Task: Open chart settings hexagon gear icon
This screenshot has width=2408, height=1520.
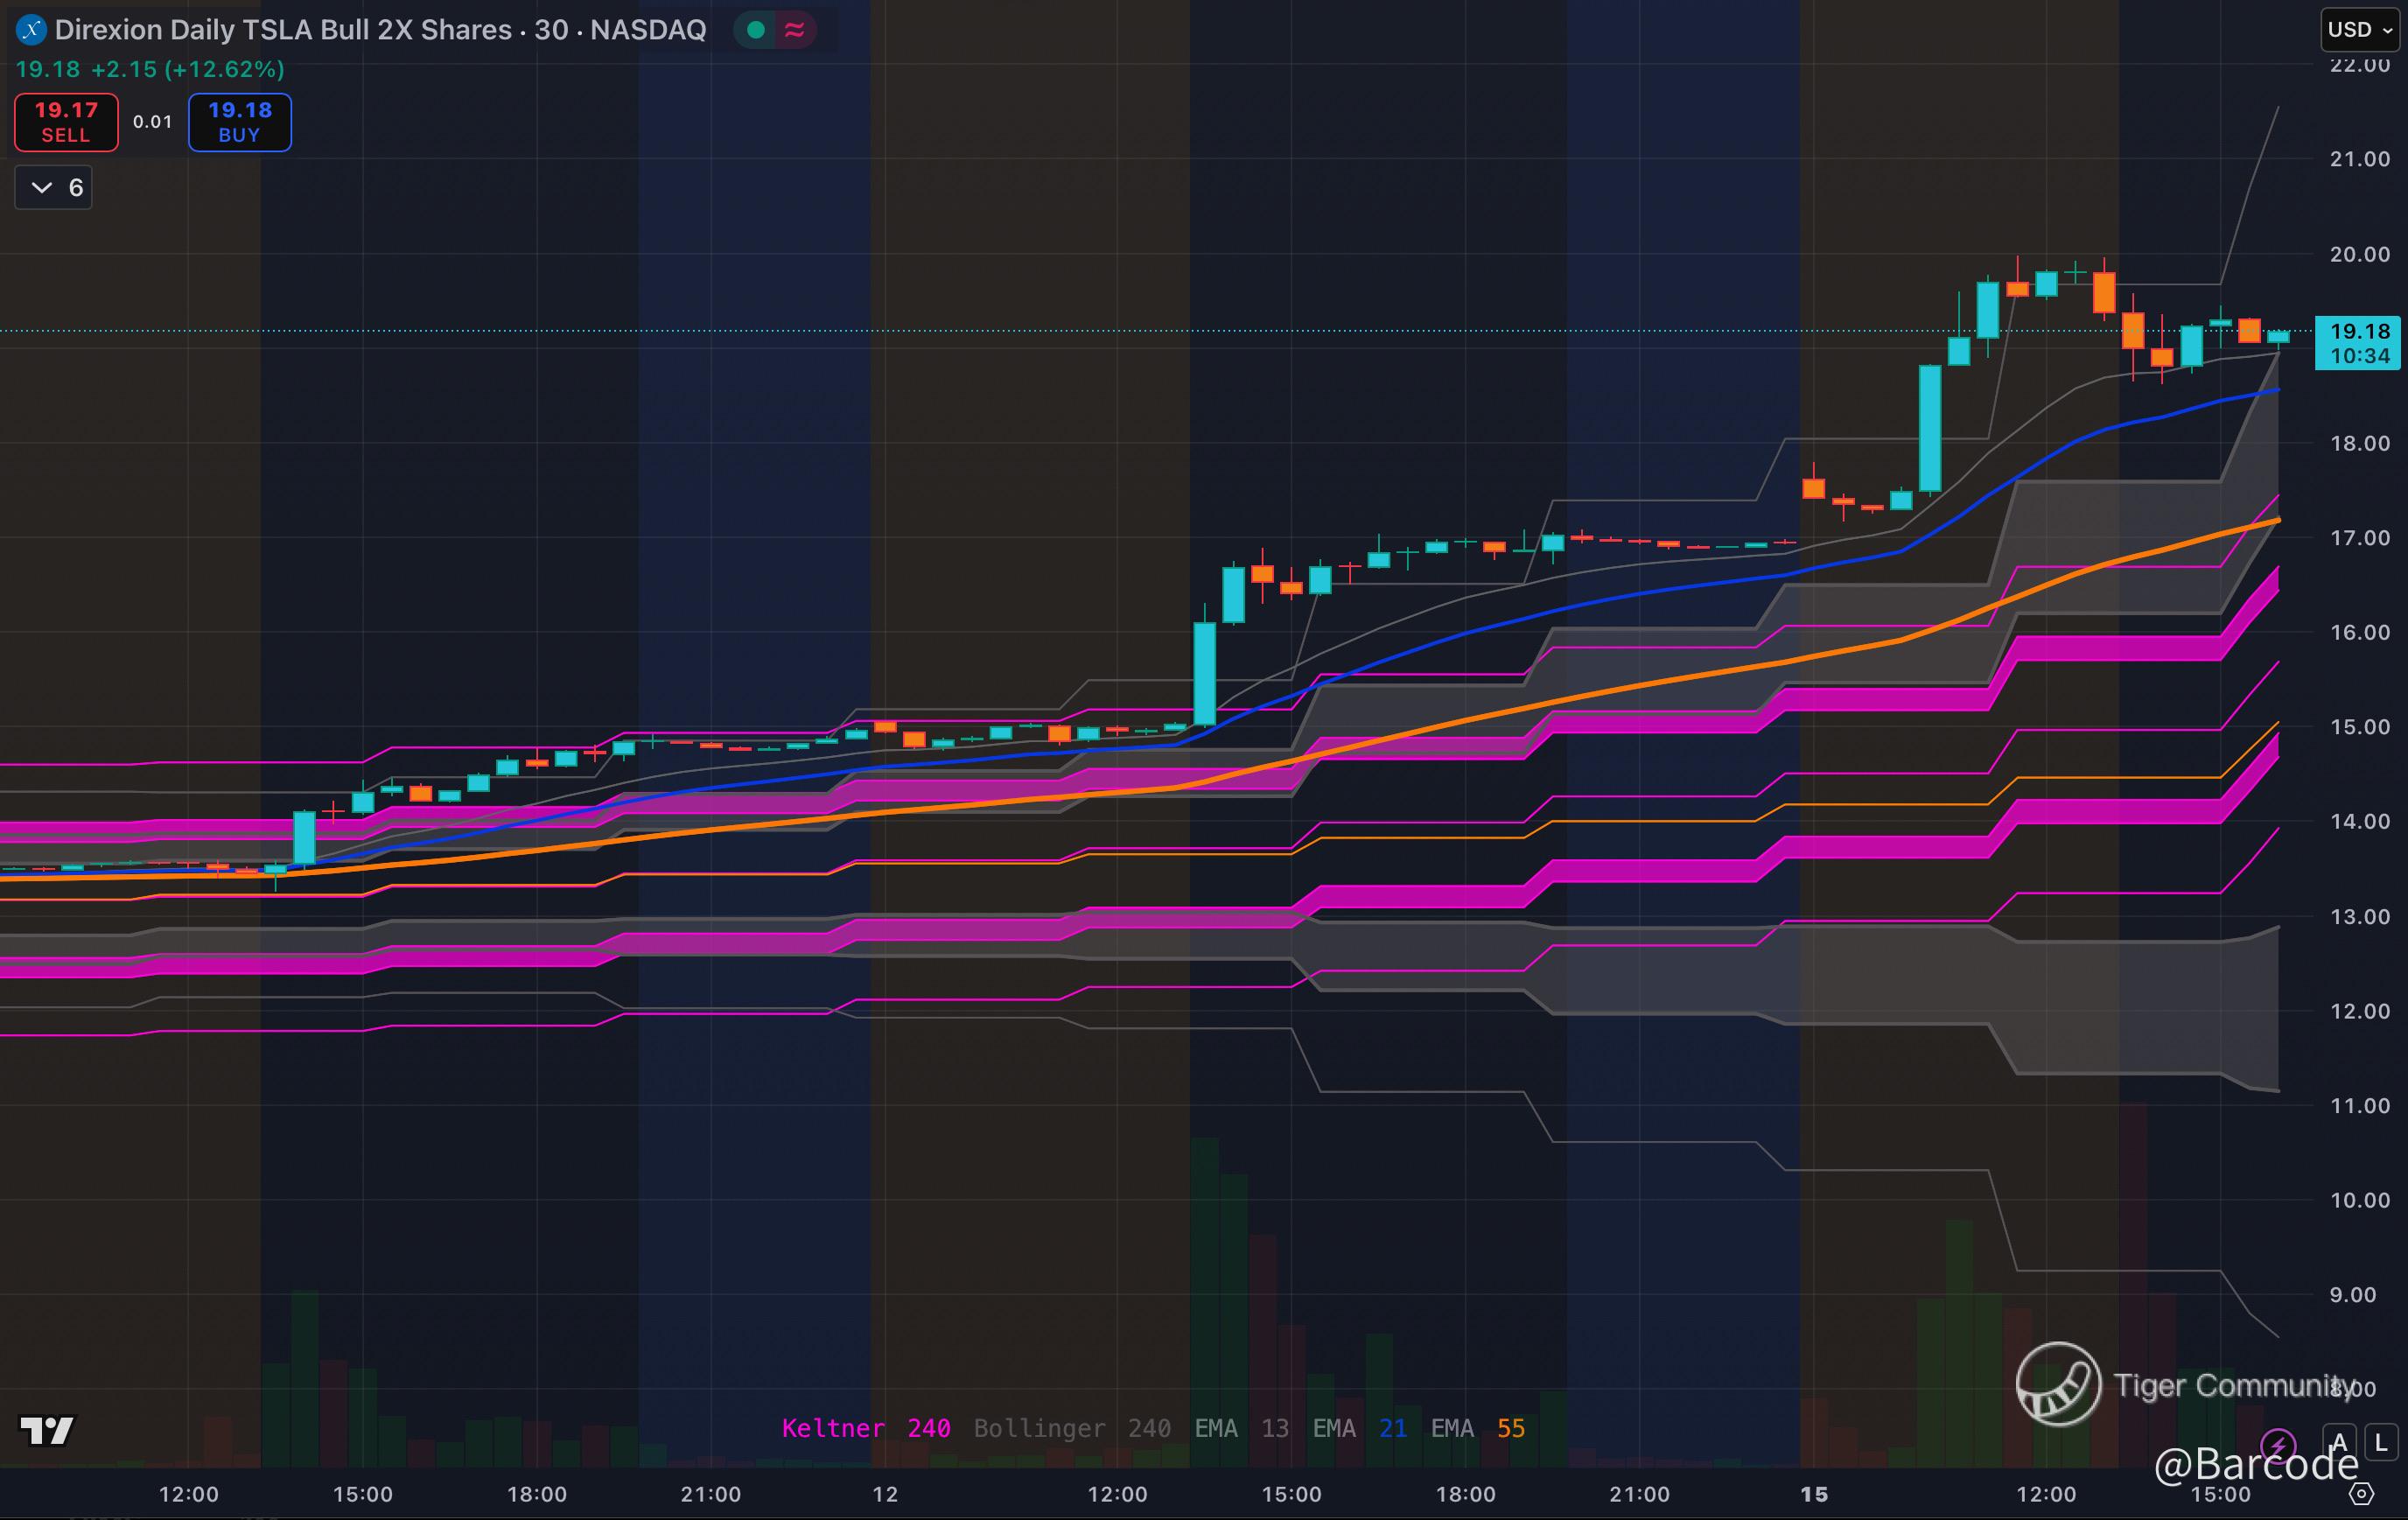Action: coord(2361,1494)
